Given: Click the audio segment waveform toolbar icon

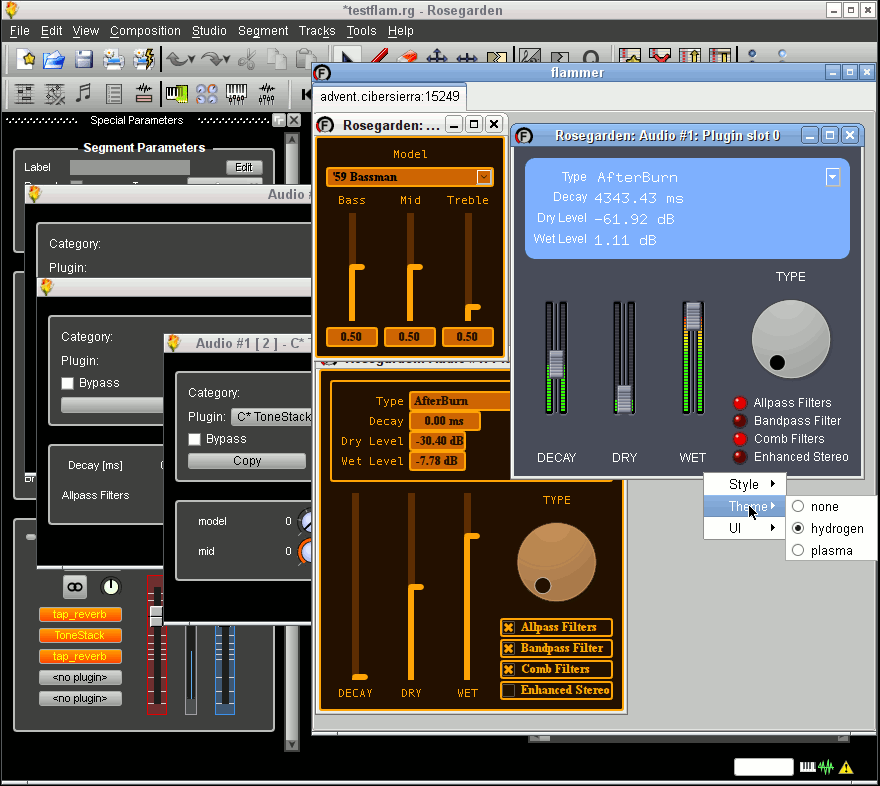Looking at the screenshot, I should (x=144, y=94).
